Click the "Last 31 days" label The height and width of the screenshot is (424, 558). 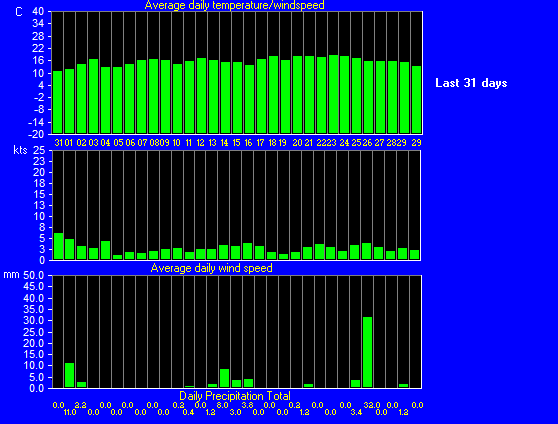(471, 83)
